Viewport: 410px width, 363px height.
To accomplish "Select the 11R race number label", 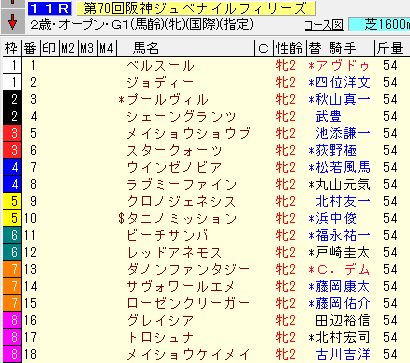I will tap(50, 8).
